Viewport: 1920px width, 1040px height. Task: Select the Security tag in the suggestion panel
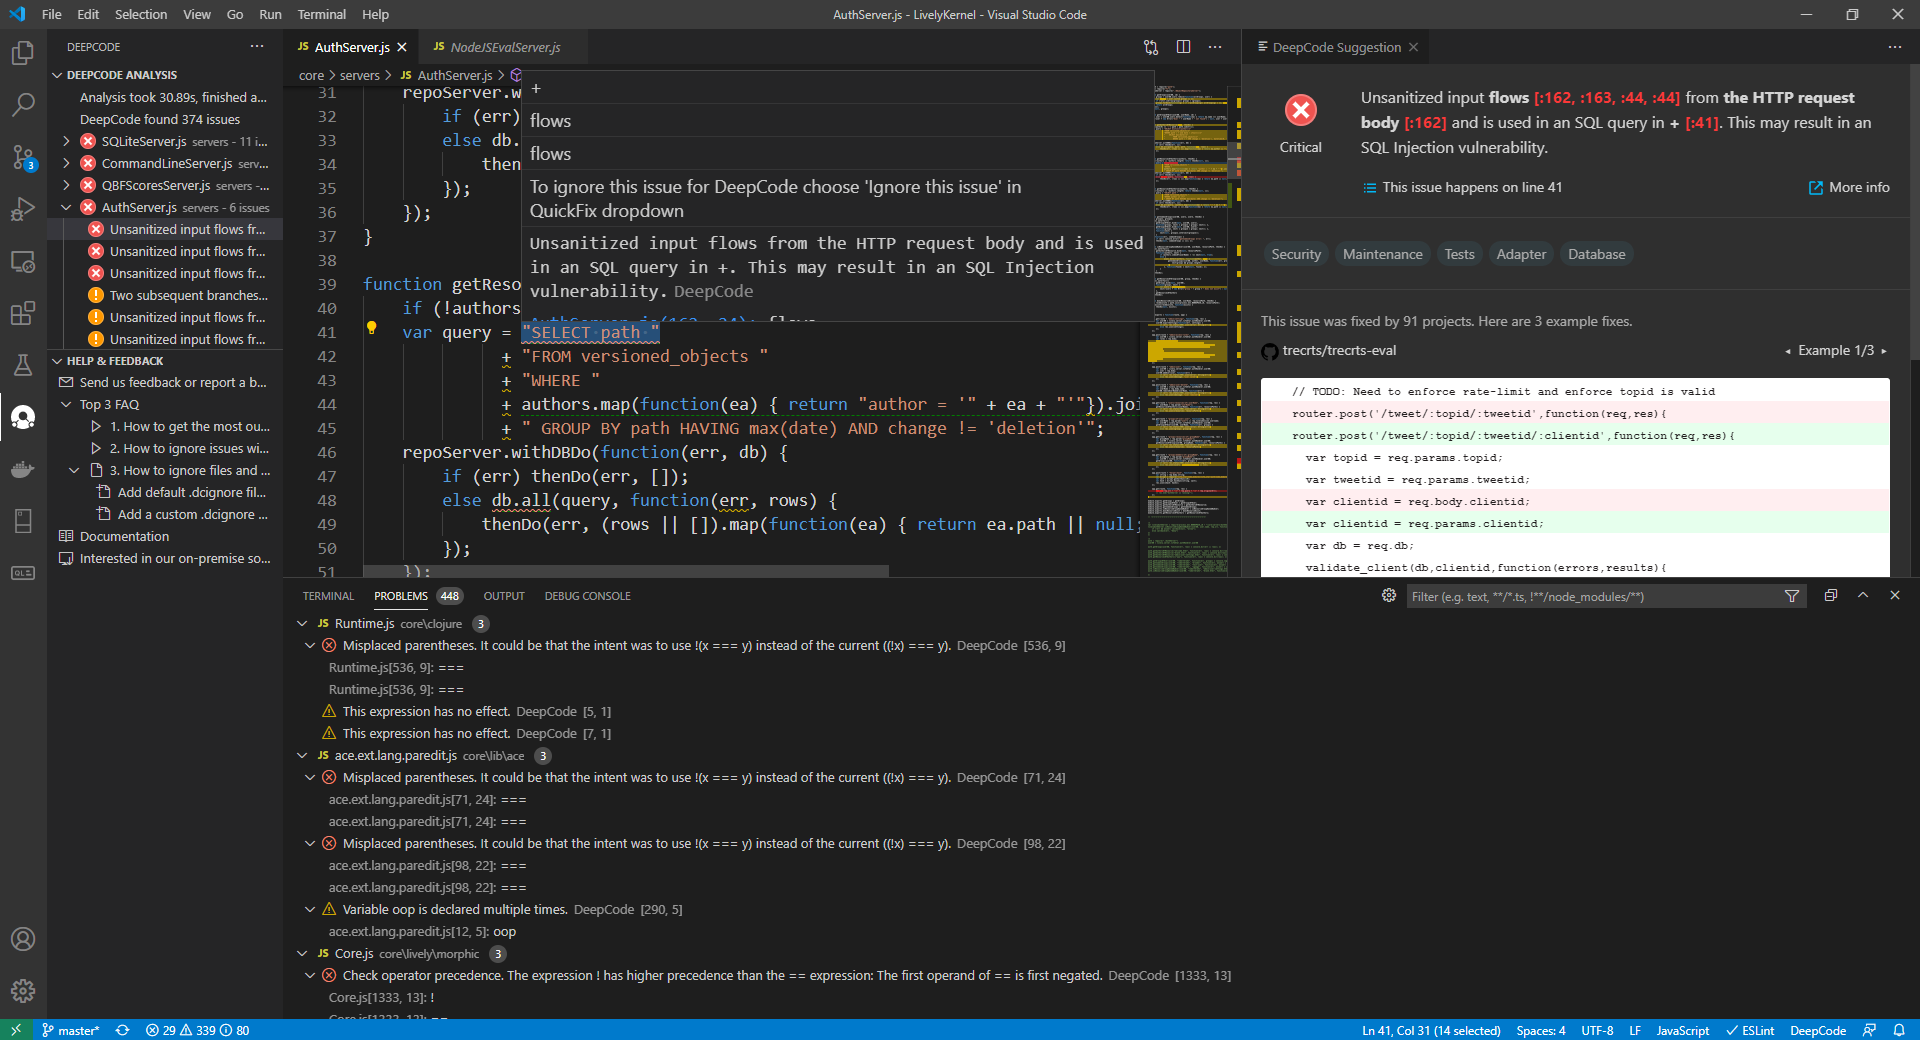(x=1295, y=253)
